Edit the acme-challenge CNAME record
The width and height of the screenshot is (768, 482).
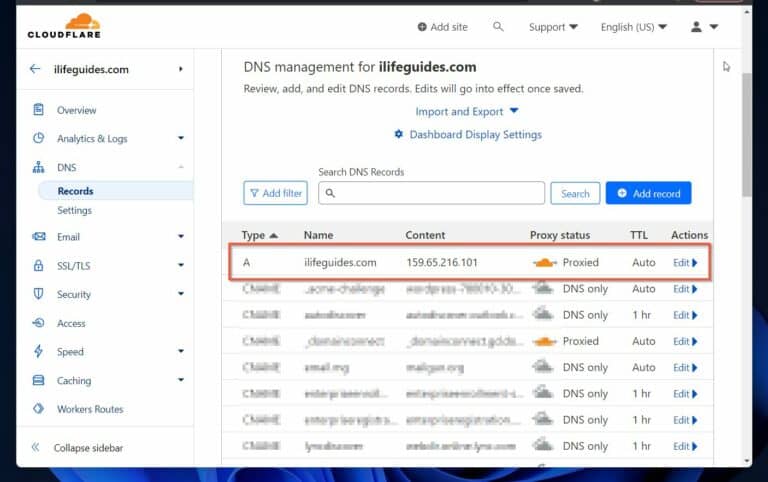coord(685,289)
